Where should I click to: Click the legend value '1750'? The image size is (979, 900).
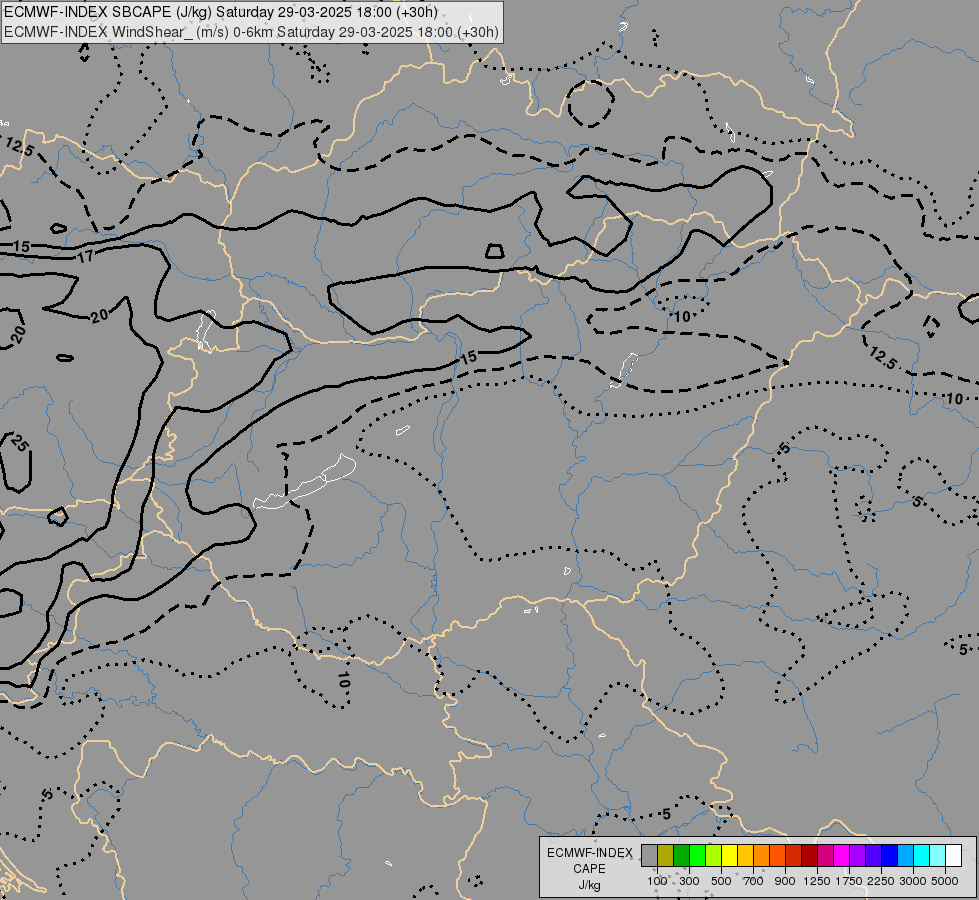849,881
